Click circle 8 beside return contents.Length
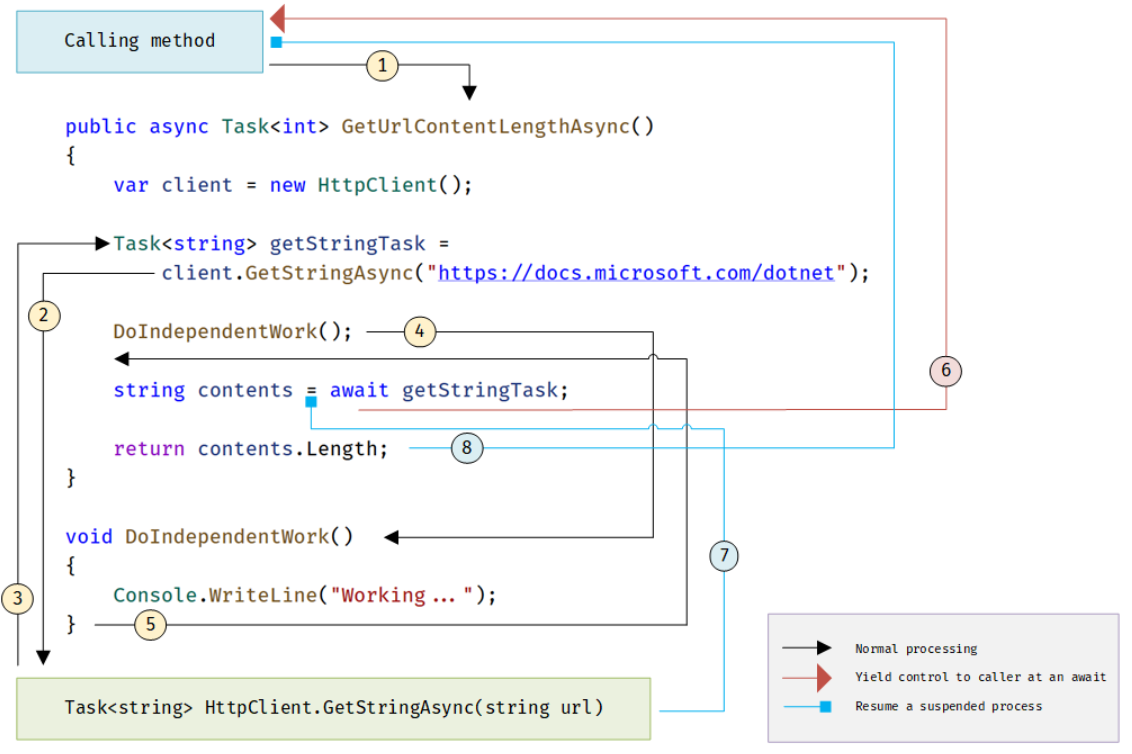This screenshot has width=1132, height=754. (x=466, y=447)
